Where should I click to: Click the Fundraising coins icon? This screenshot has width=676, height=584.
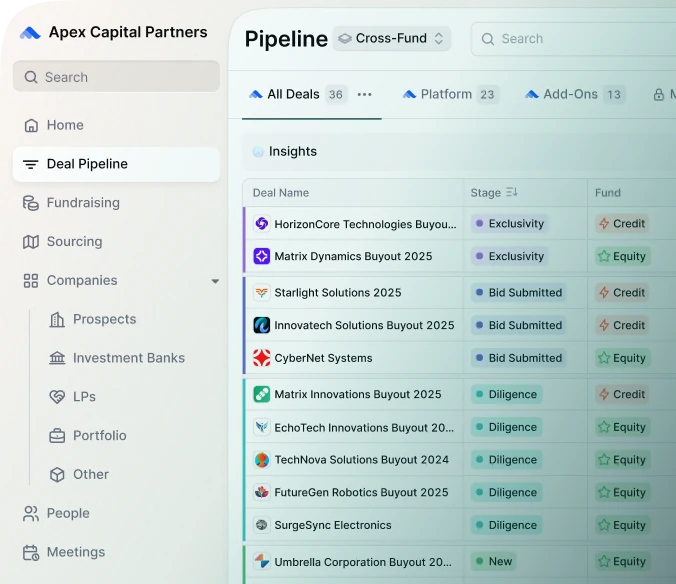pos(31,203)
